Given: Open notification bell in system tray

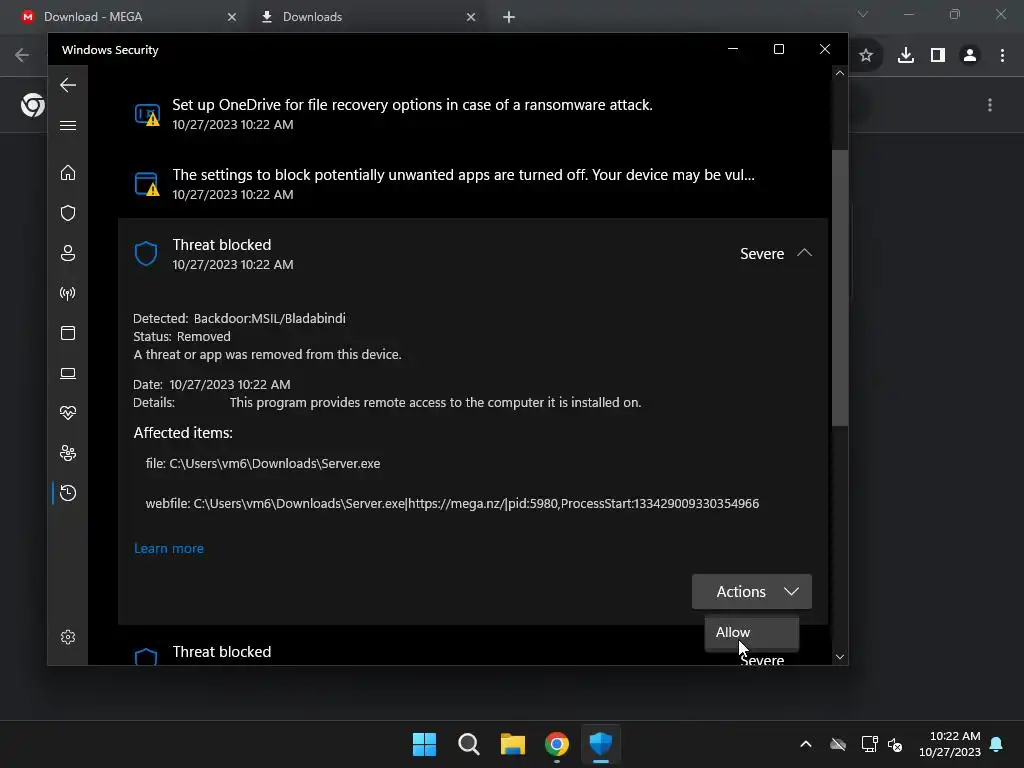Looking at the screenshot, I should click(997, 744).
